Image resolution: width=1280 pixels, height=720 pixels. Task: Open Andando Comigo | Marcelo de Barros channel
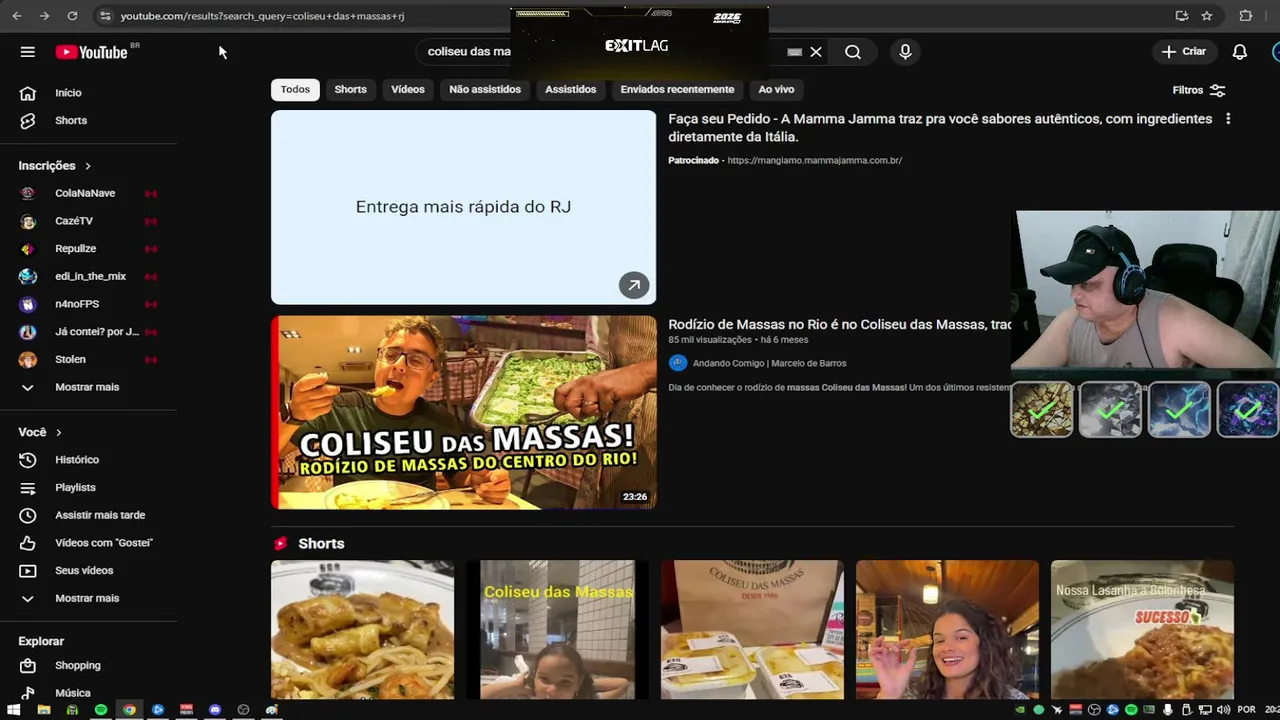pyautogui.click(x=769, y=364)
